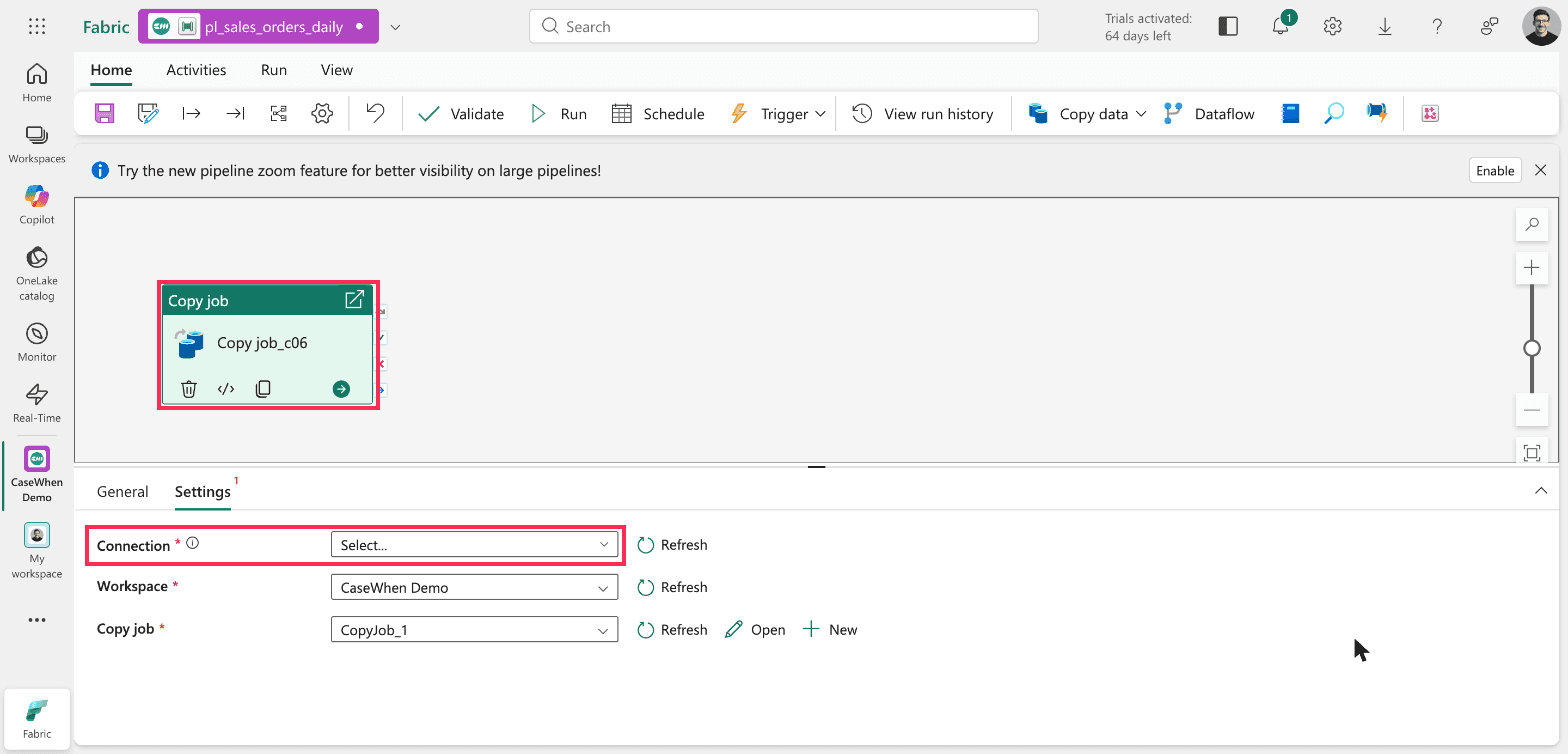Open the user profile avatar
The image size is (1568, 754).
point(1541,27)
